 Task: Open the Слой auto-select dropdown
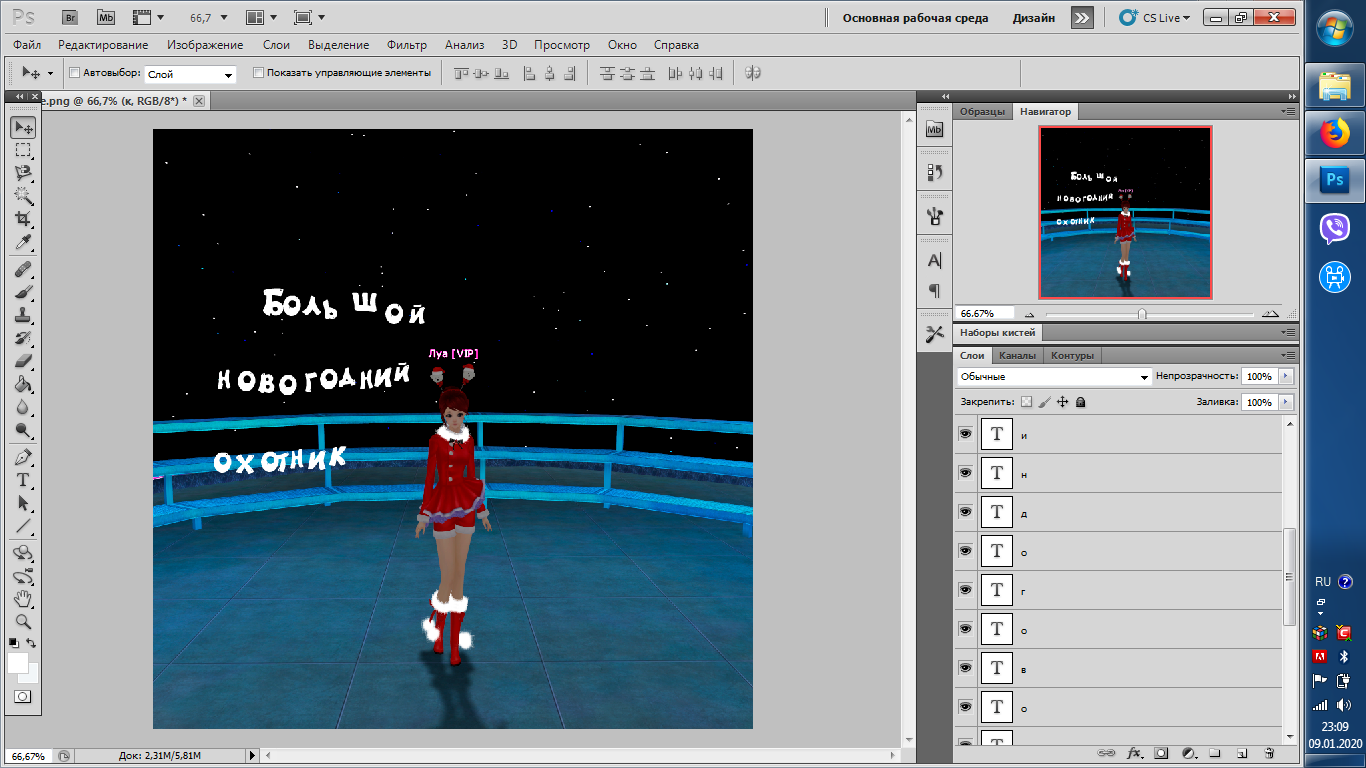pos(190,74)
